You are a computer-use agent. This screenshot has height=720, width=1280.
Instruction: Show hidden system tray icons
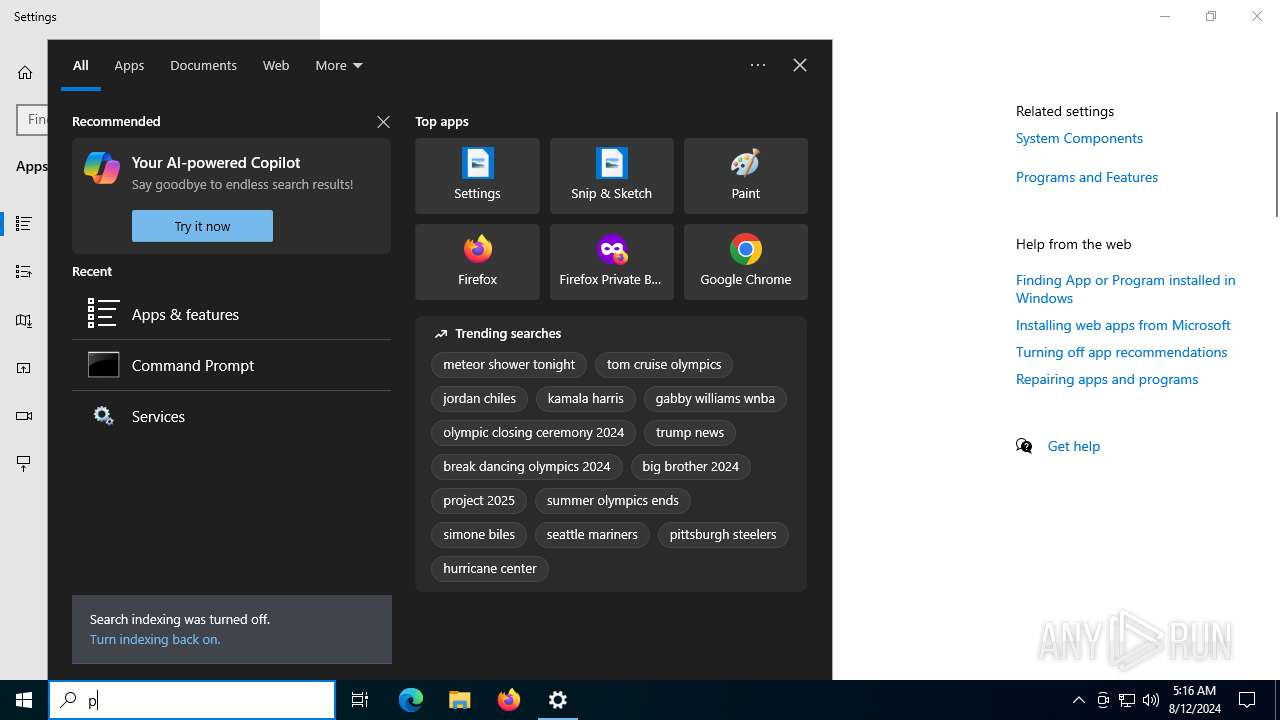coord(1079,700)
